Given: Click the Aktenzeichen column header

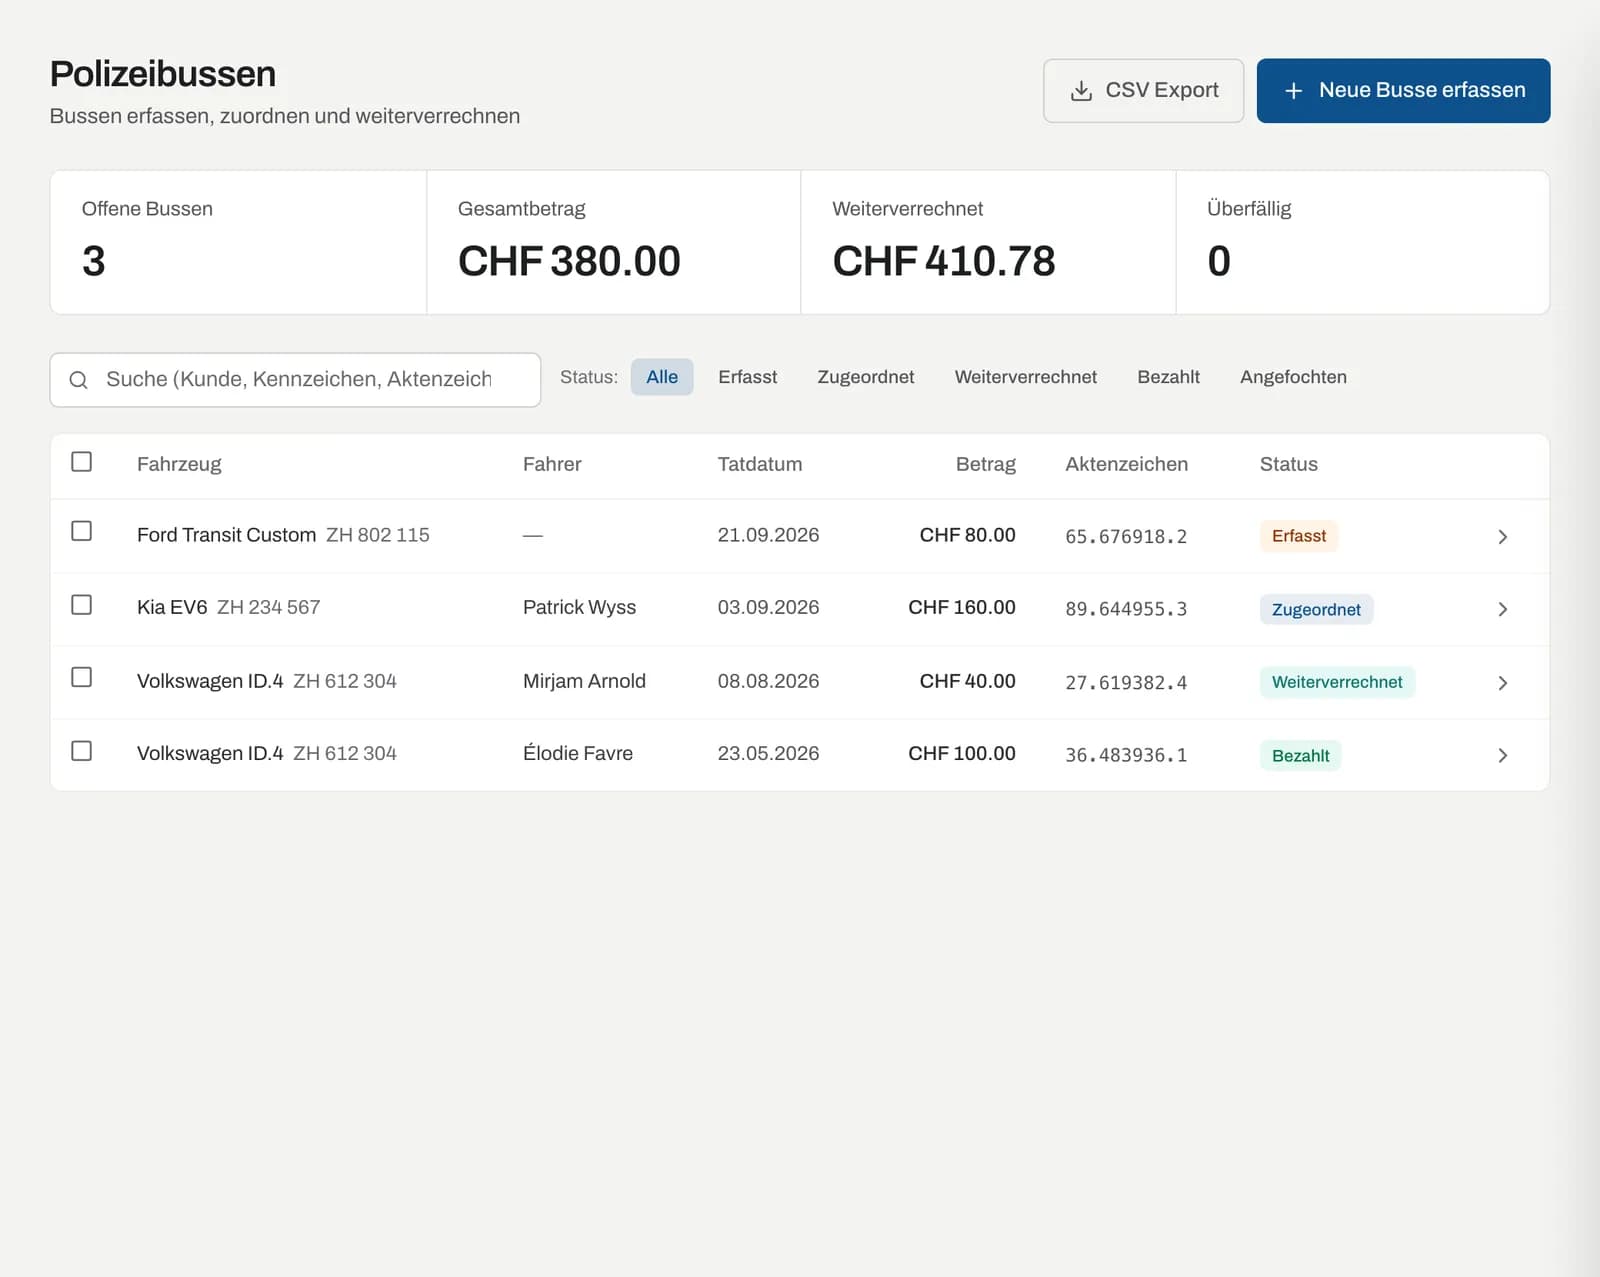Looking at the screenshot, I should [1126, 464].
